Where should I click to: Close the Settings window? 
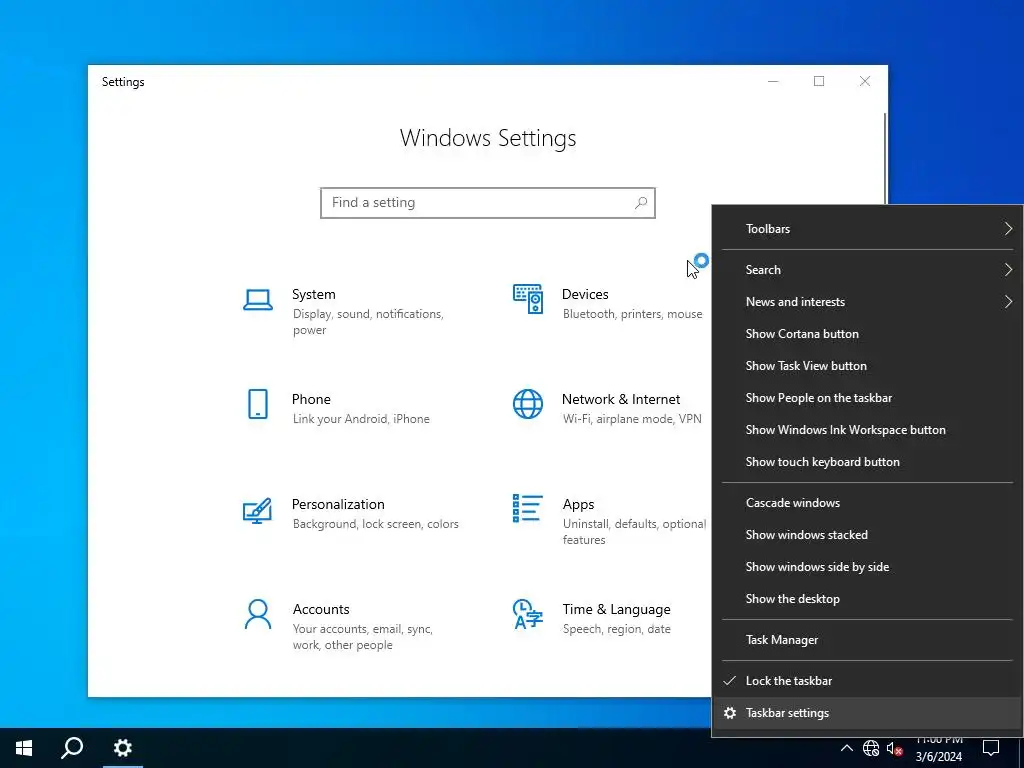[x=865, y=81]
